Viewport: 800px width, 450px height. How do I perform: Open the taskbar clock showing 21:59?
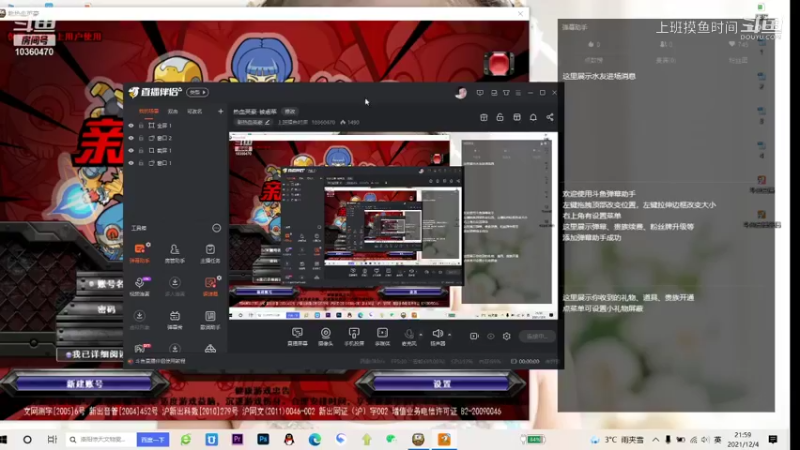click(x=743, y=439)
